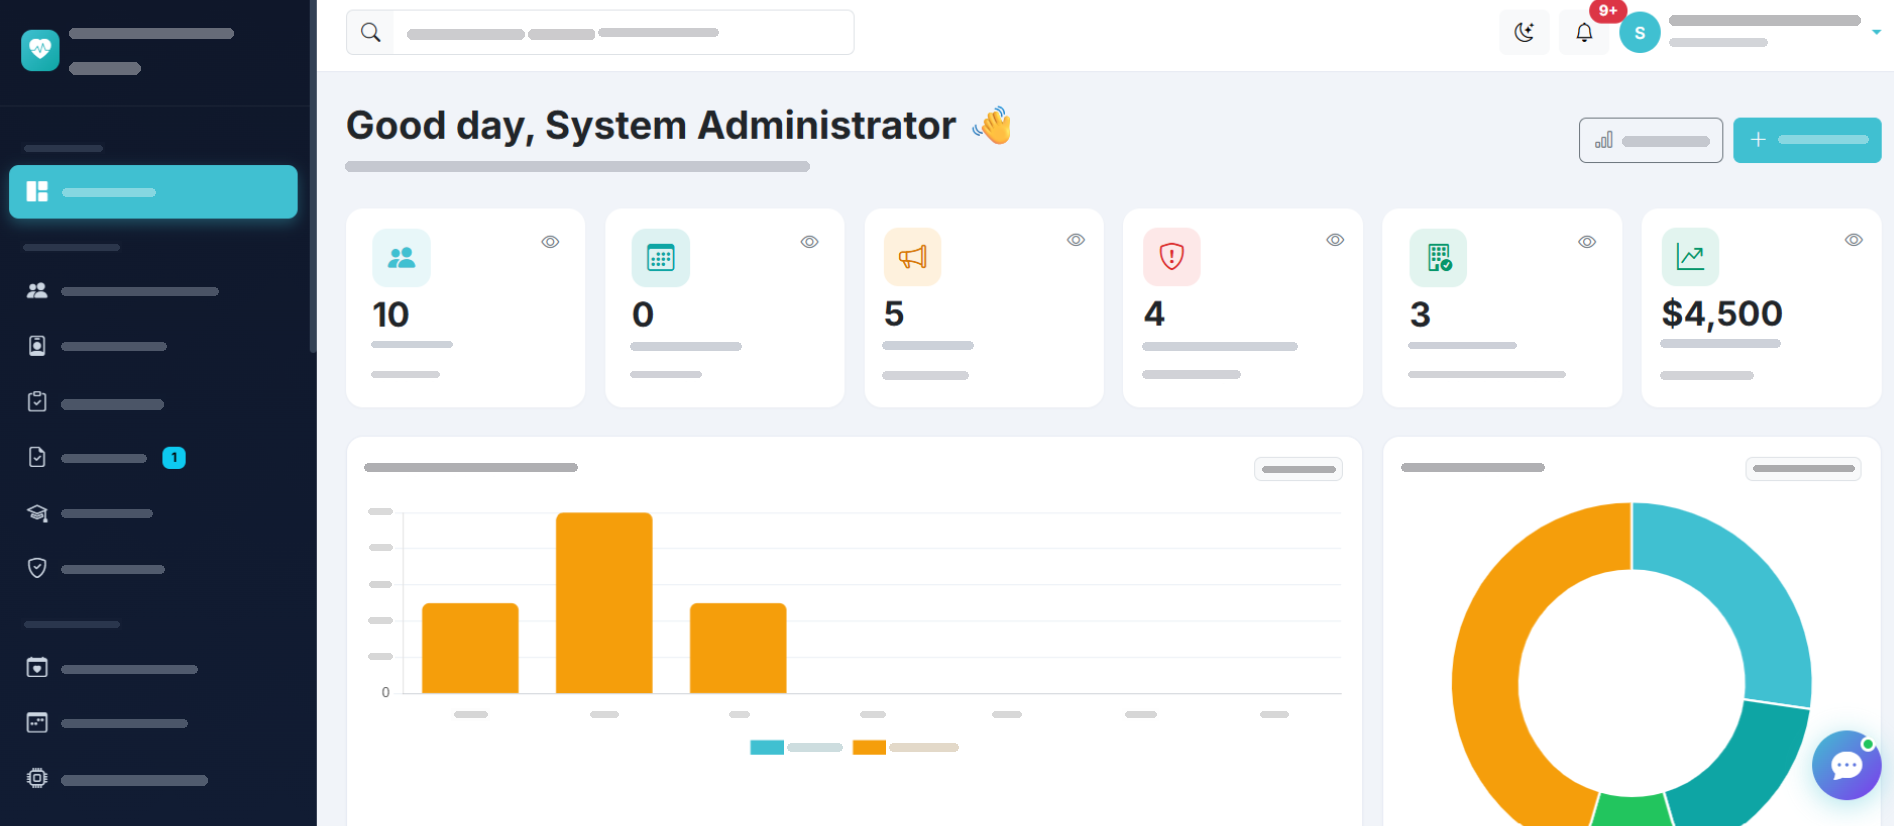Toggle the eye icon on the 4 card
Screen dimensions: 1894x826
(x=1335, y=240)
